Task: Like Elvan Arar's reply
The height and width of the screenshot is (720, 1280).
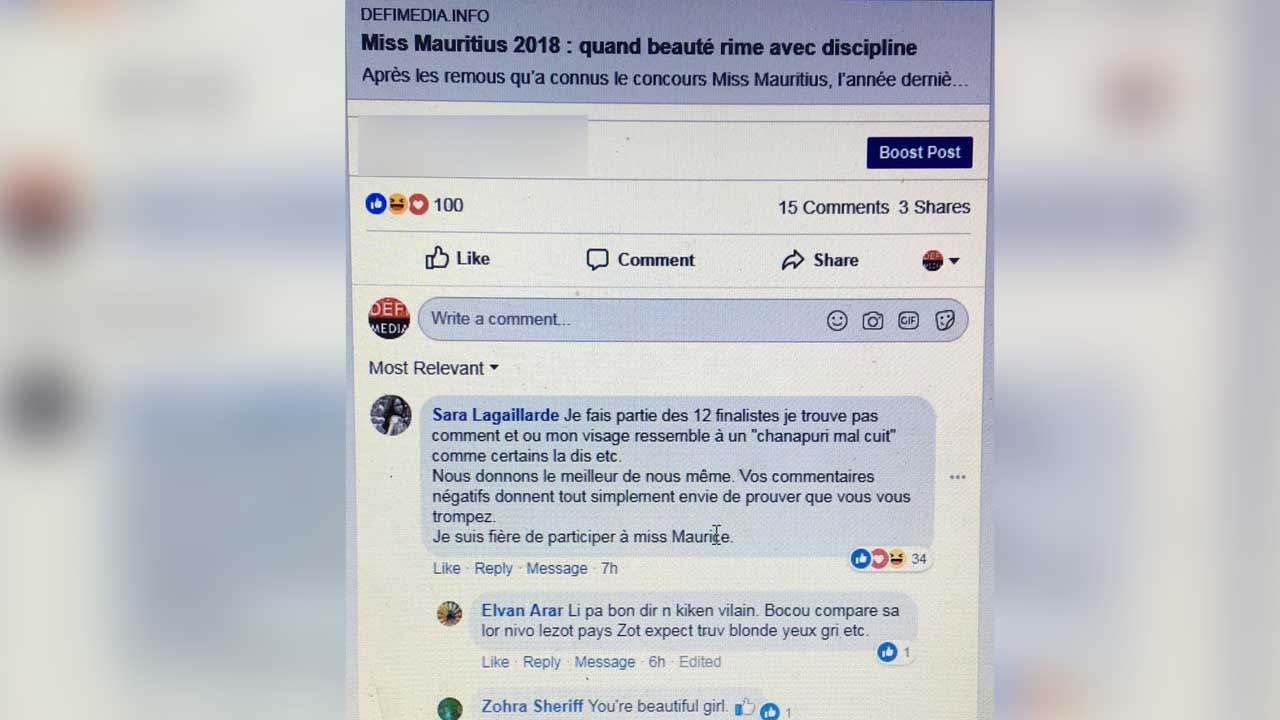Action: tap(495, 662)
